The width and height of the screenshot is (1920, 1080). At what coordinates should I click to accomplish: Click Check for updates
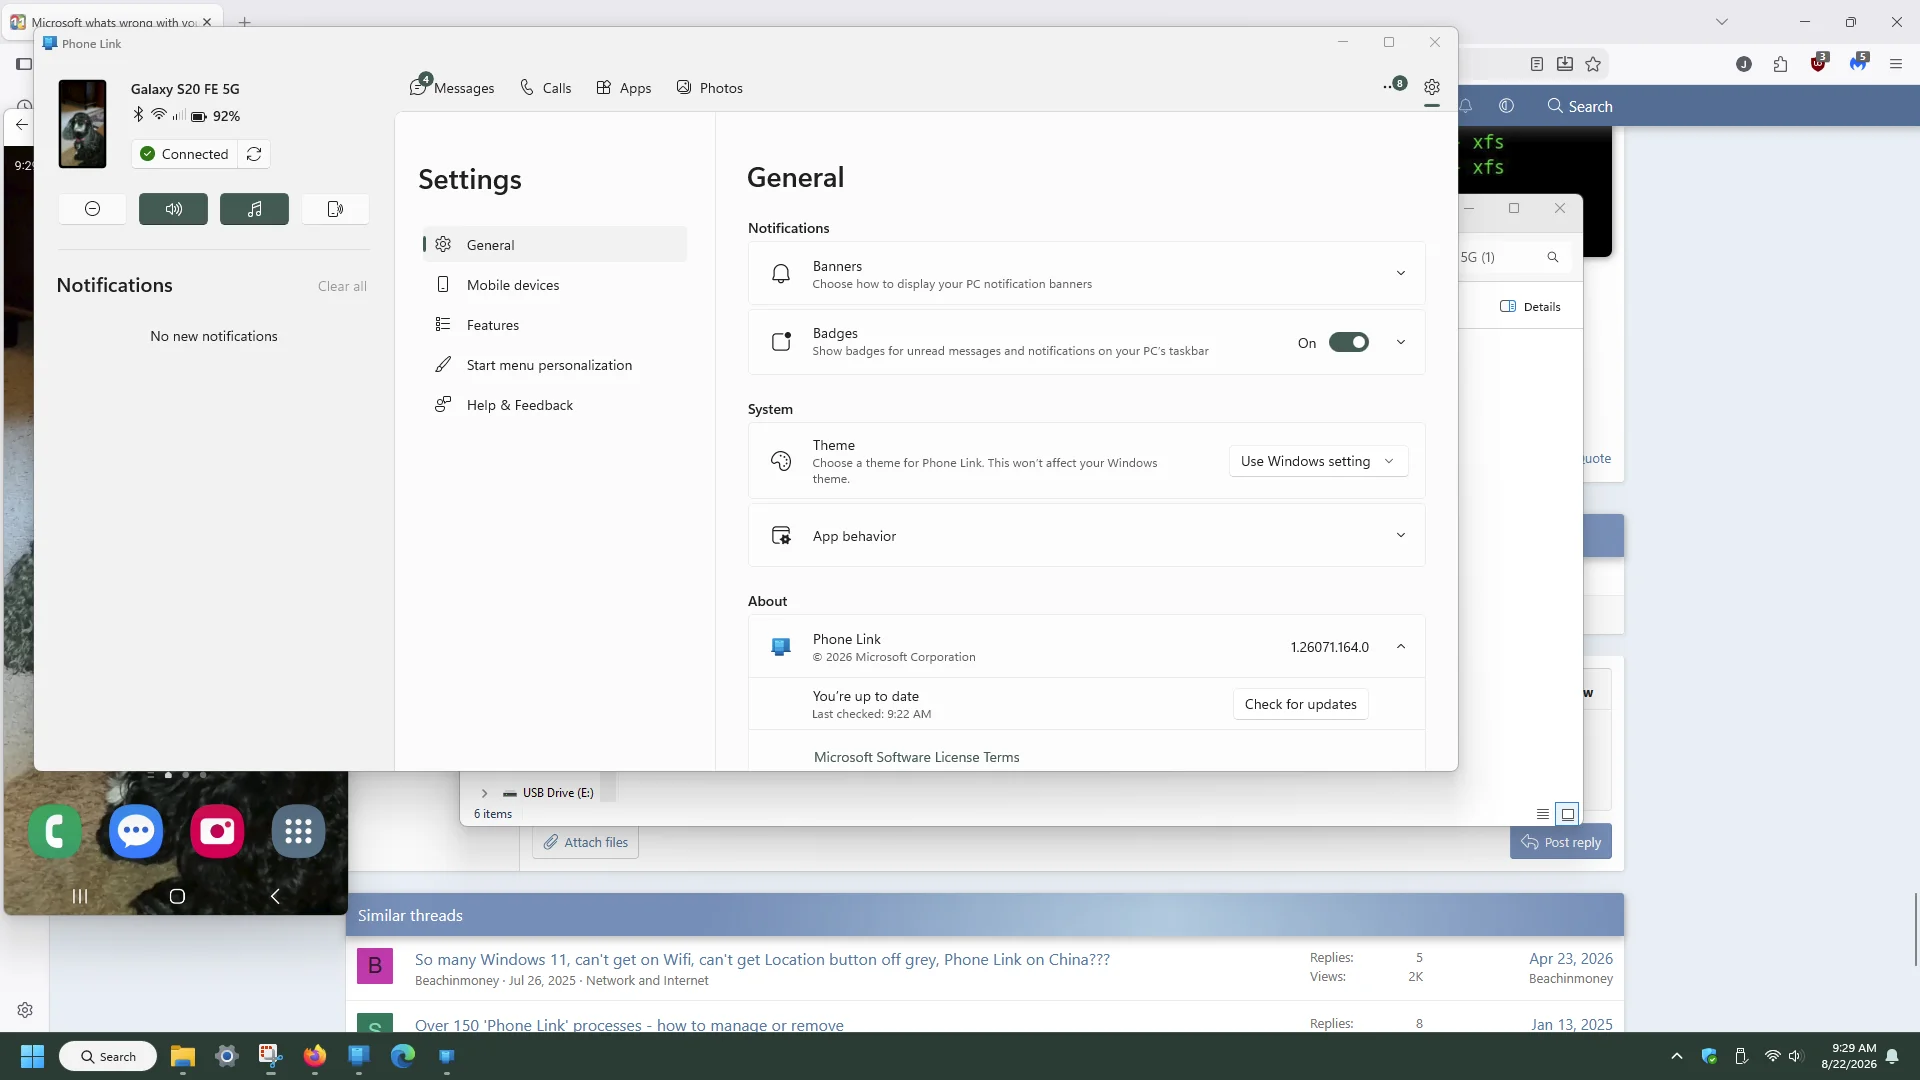(1300, 704)
